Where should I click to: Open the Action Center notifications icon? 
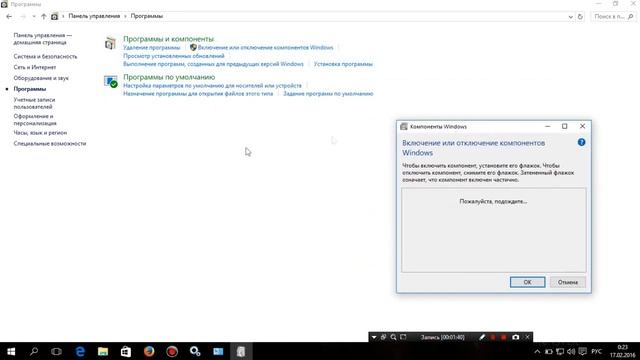(582, 351)
